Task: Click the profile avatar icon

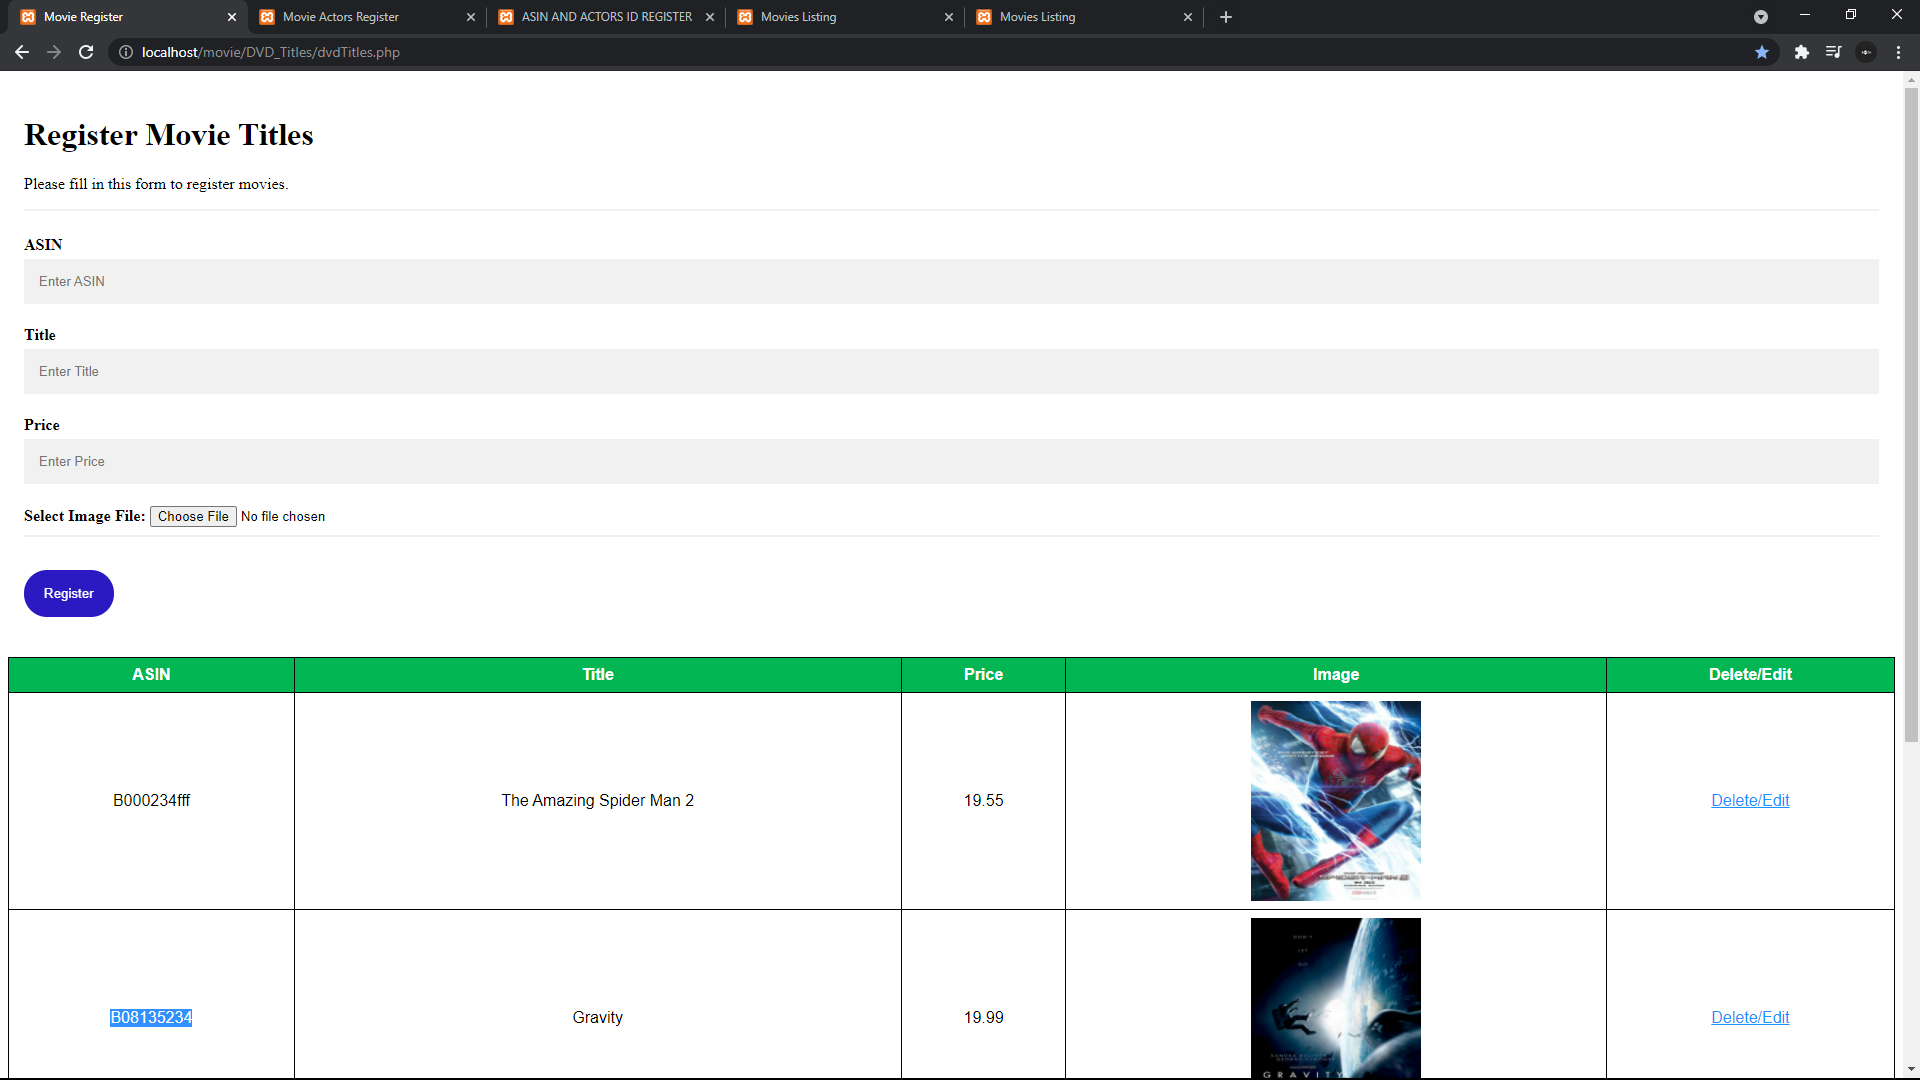Action: click(1866, 52)
